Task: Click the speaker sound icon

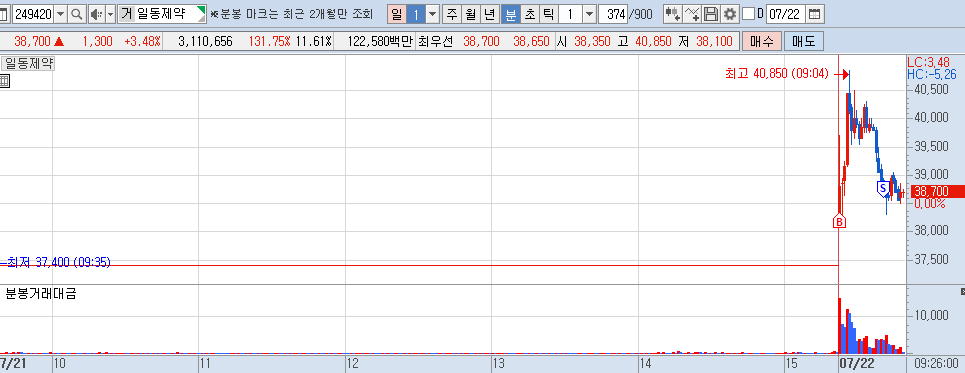Action: pyautogui.click(x=96, y=14)
